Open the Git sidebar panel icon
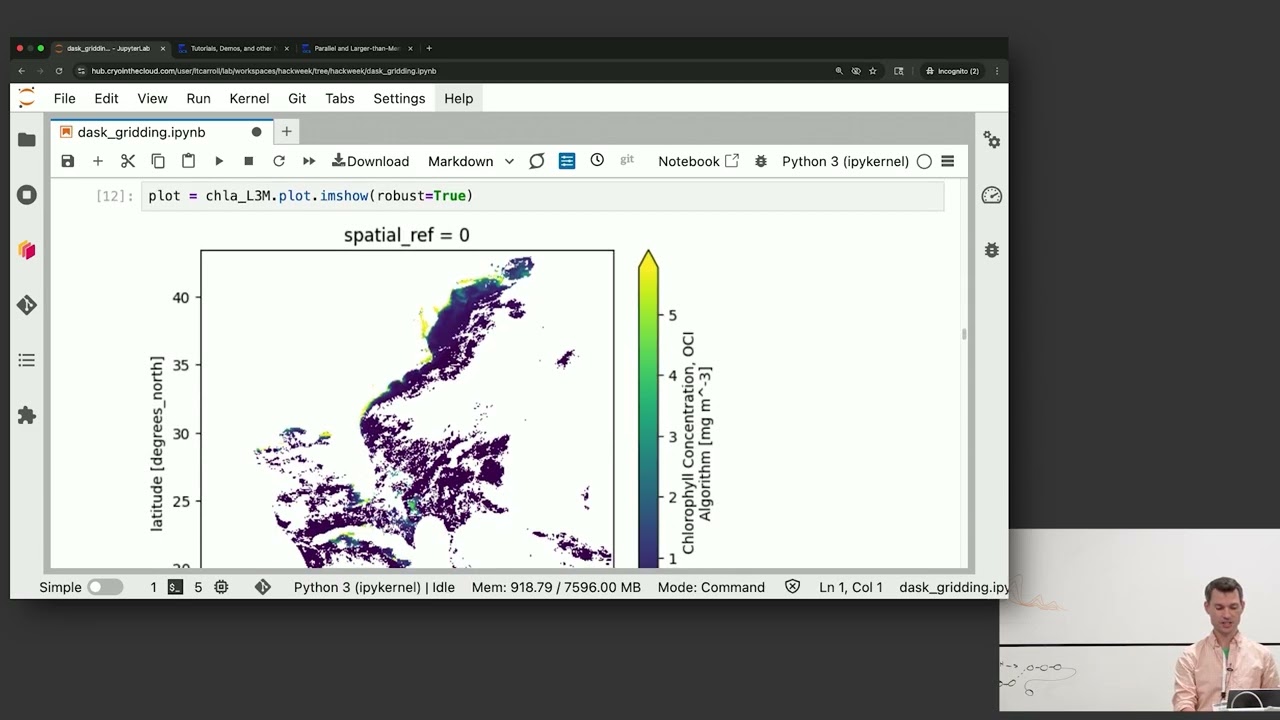The image size is (1280, 720). (27, 305)
